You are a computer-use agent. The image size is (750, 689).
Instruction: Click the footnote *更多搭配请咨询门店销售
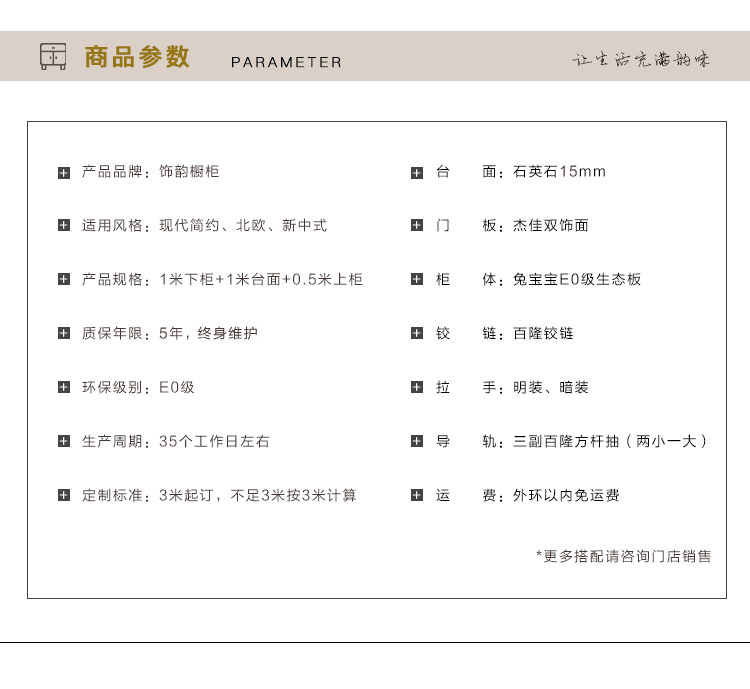[623, 556]
